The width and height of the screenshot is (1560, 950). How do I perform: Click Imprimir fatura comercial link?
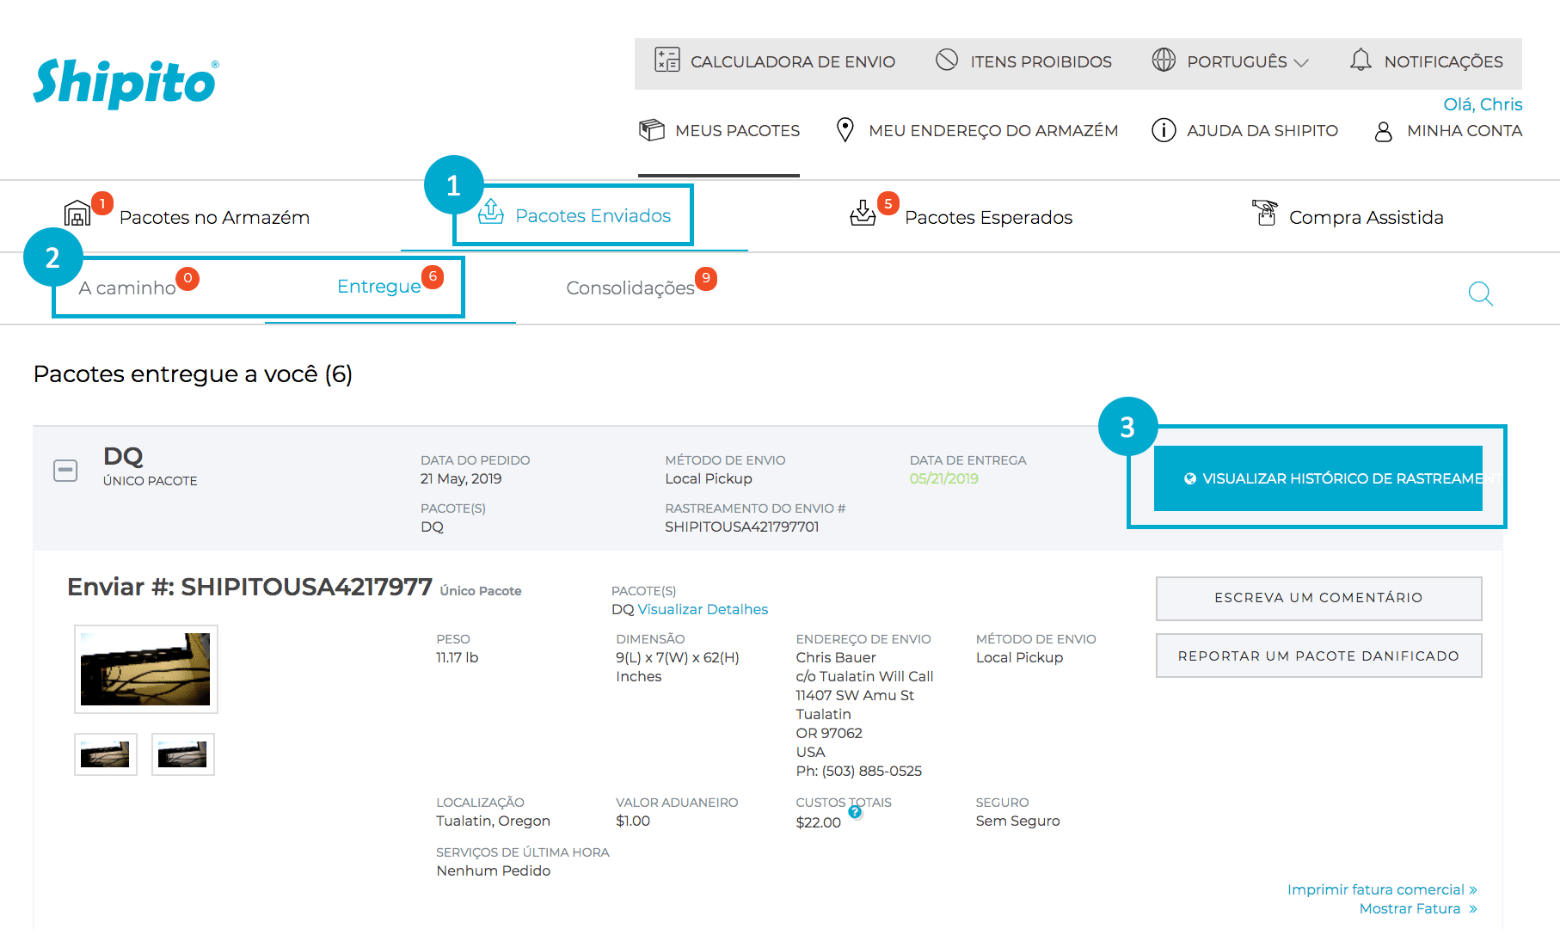coord(1382,890)
